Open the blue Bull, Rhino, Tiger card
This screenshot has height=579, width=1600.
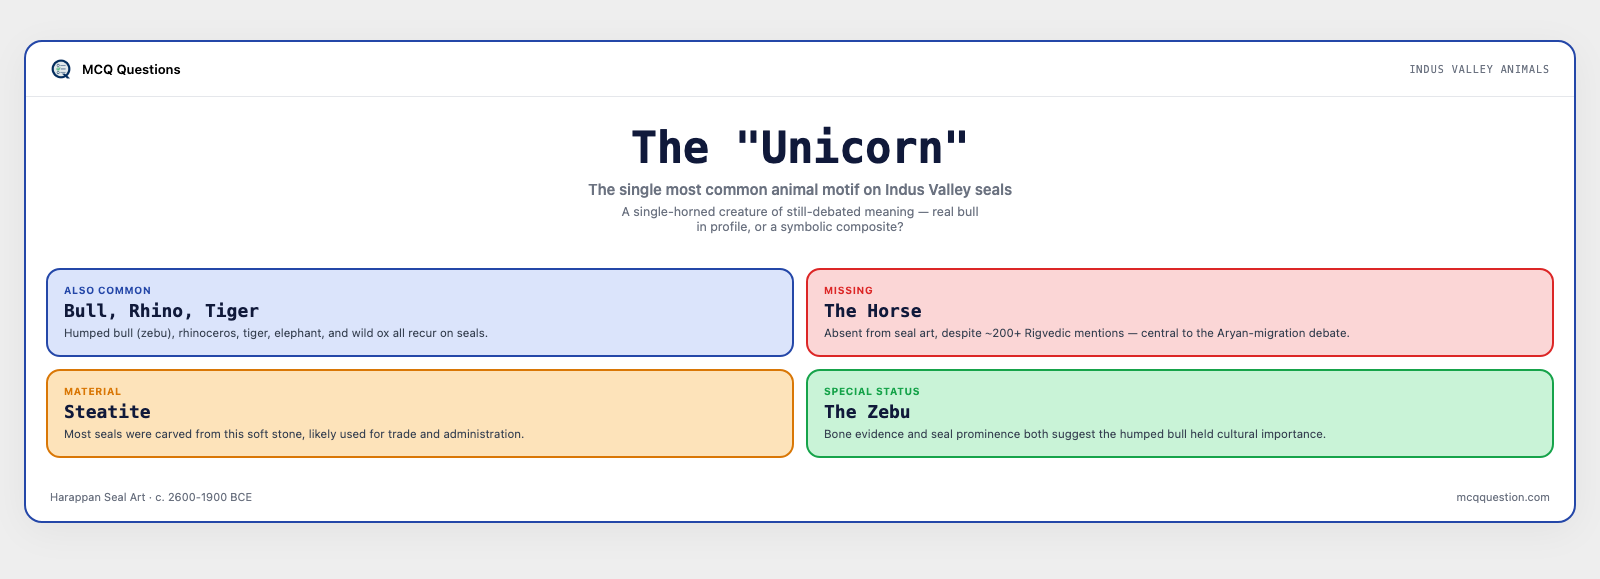420,312
